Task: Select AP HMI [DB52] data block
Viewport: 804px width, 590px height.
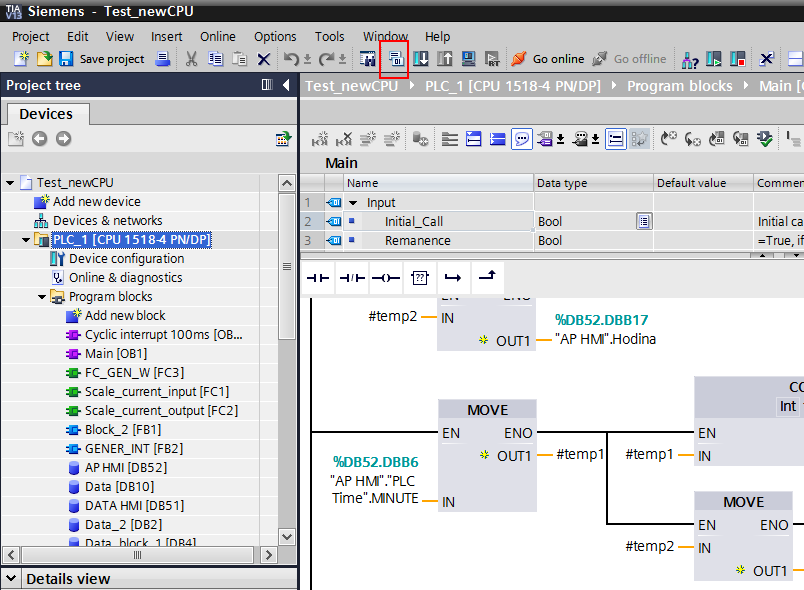Action: 126,467
